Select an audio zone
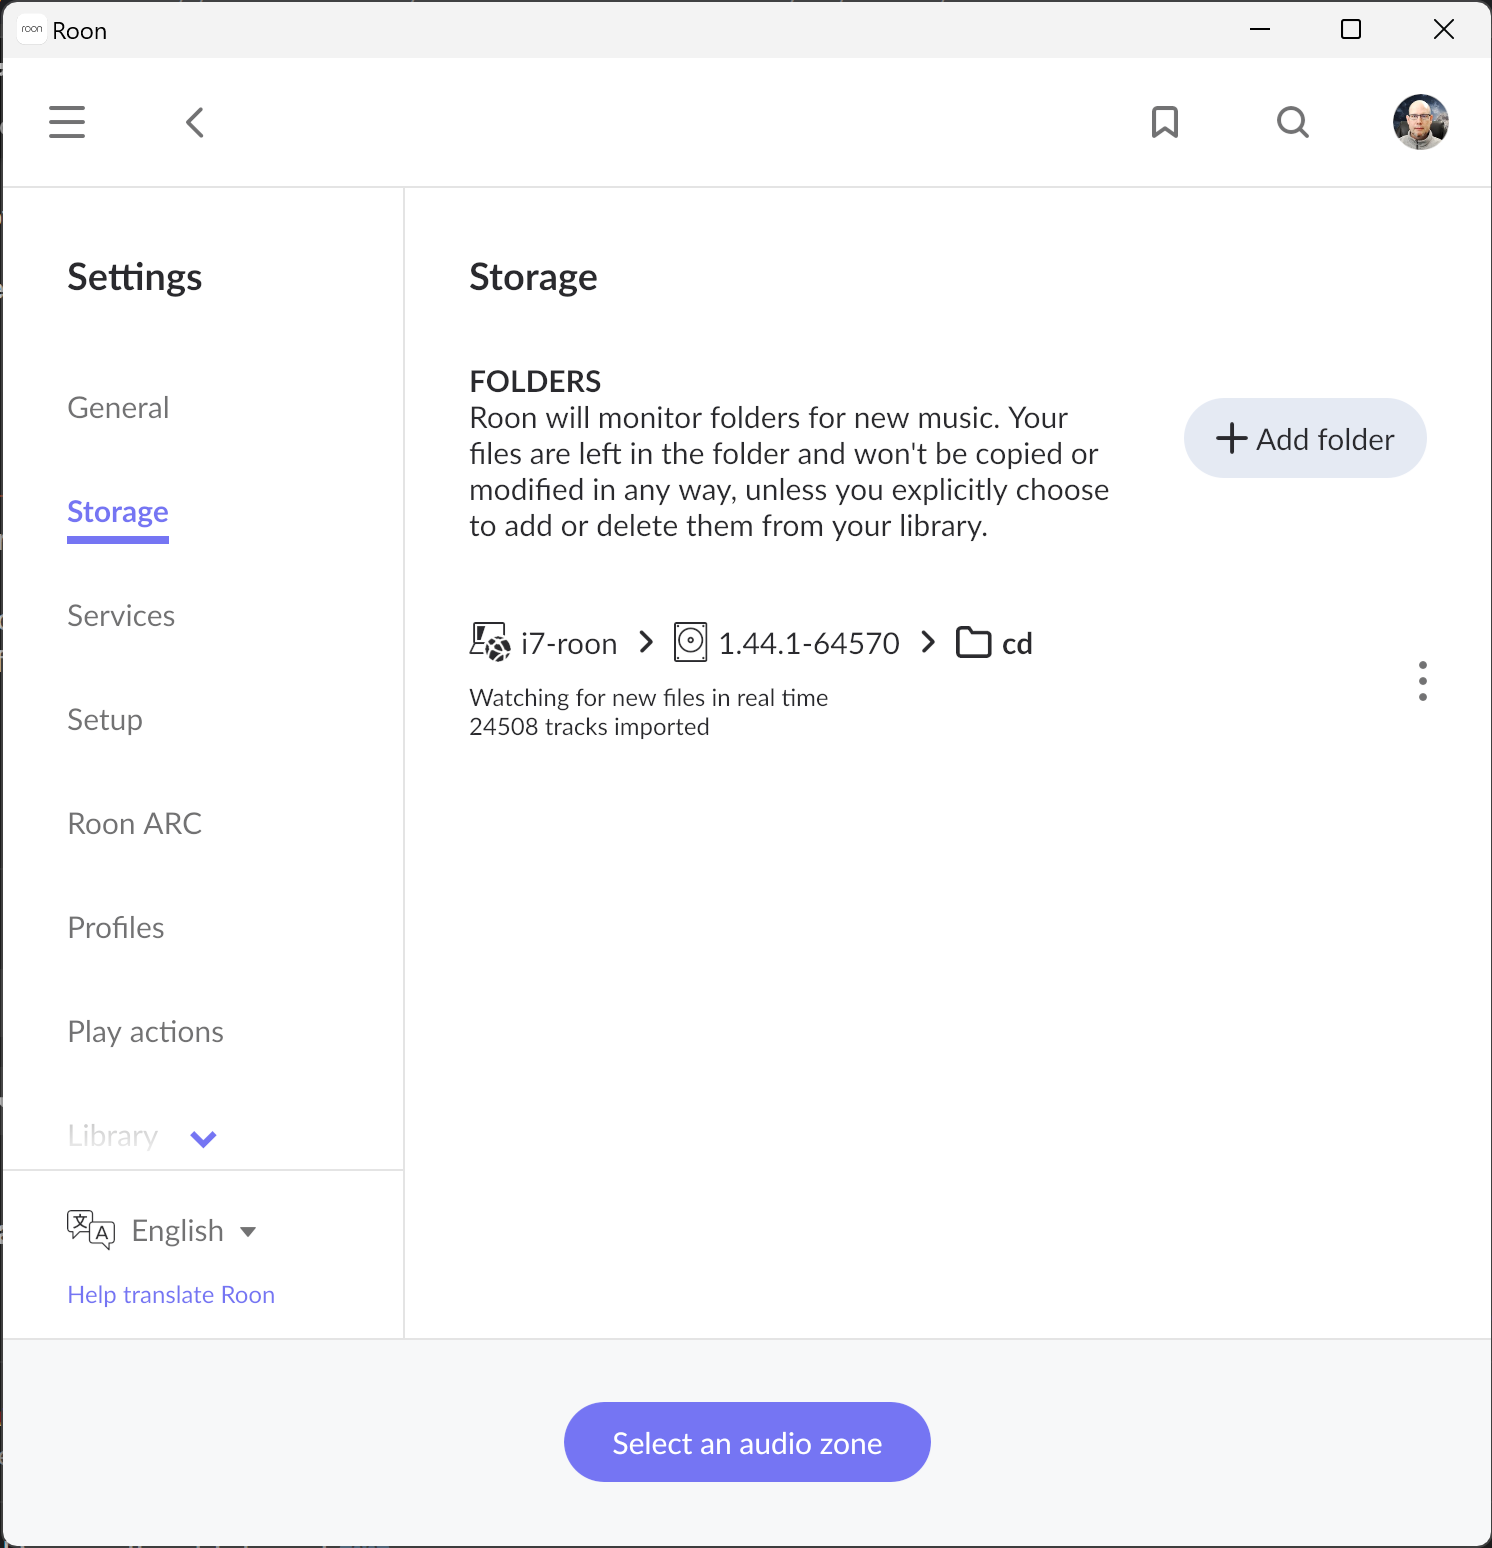This screenshot has width=1492, height=1548. pos(747,1442)
